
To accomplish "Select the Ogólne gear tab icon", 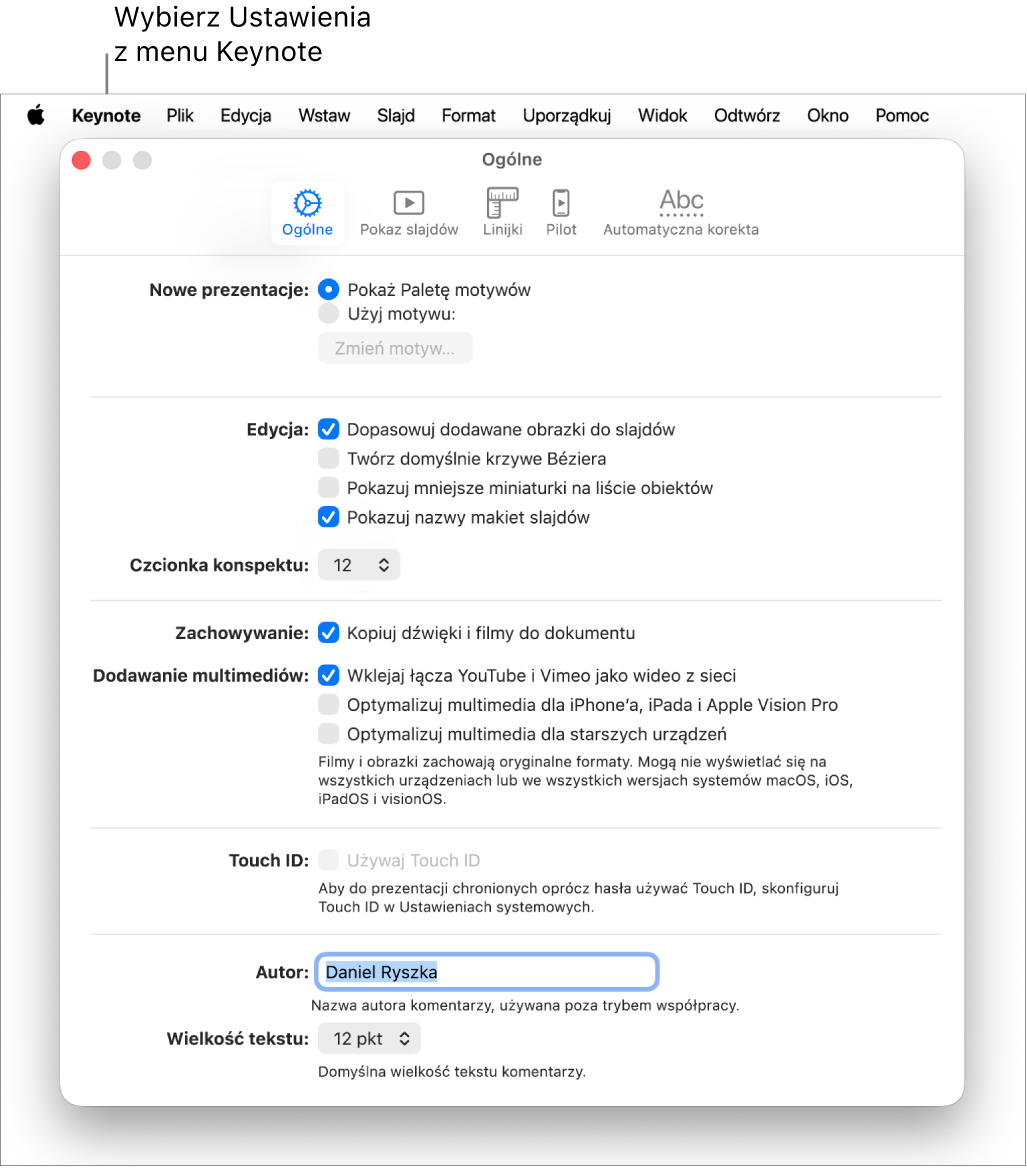I will 307,212.
